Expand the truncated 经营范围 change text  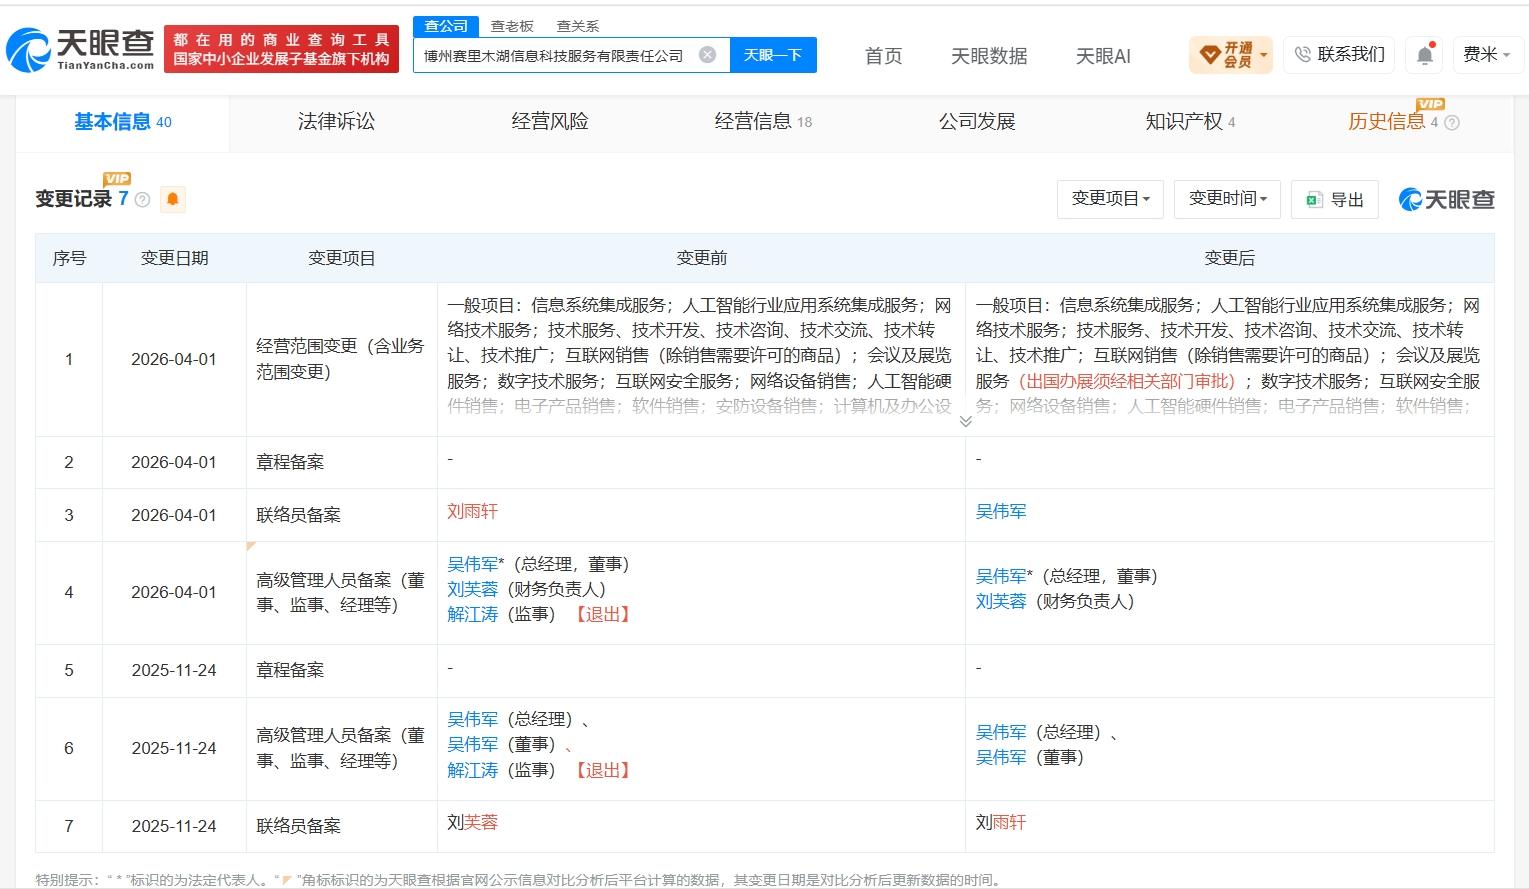965,421
